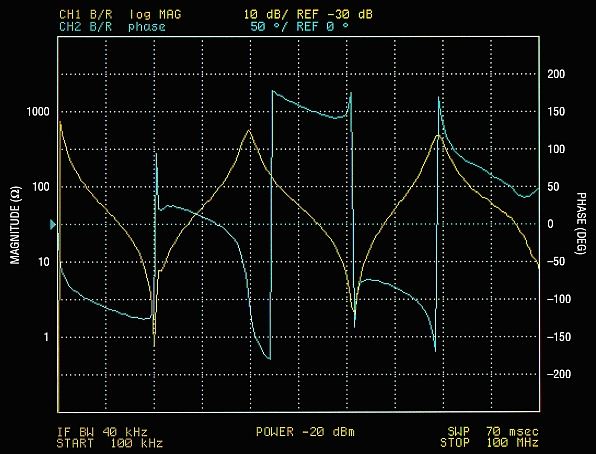596x454 pixels.
Task: Click the 0 degree phase axis label
Action: click(550, 224)
